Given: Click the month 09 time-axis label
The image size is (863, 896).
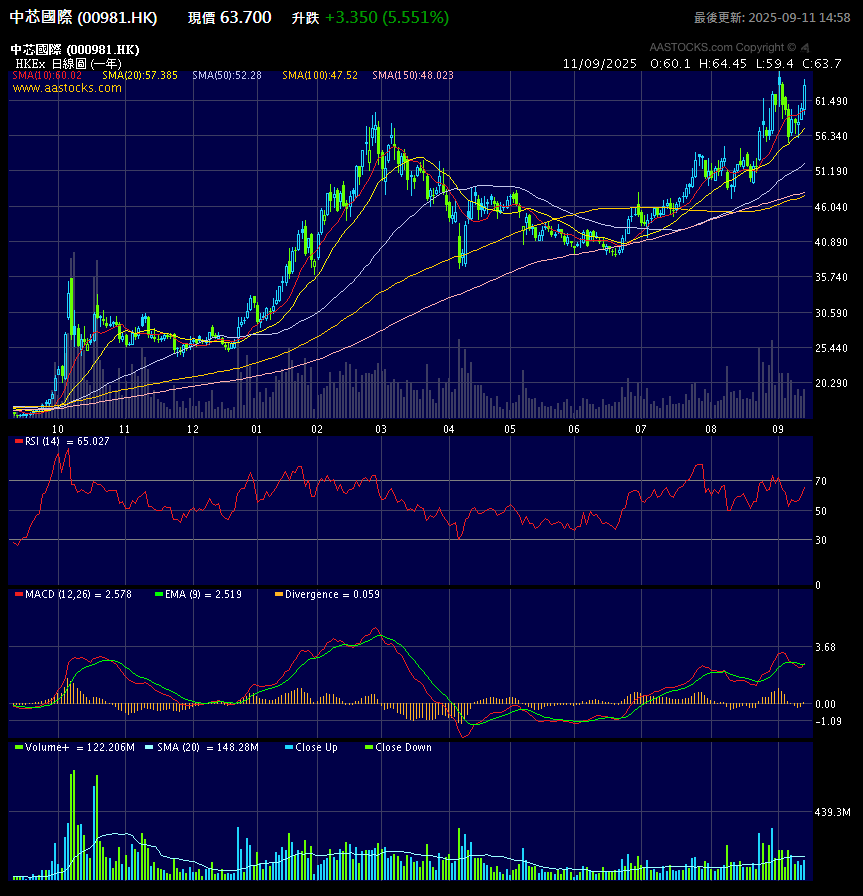Looking at the screenshot, I should [x=778, y=429].
